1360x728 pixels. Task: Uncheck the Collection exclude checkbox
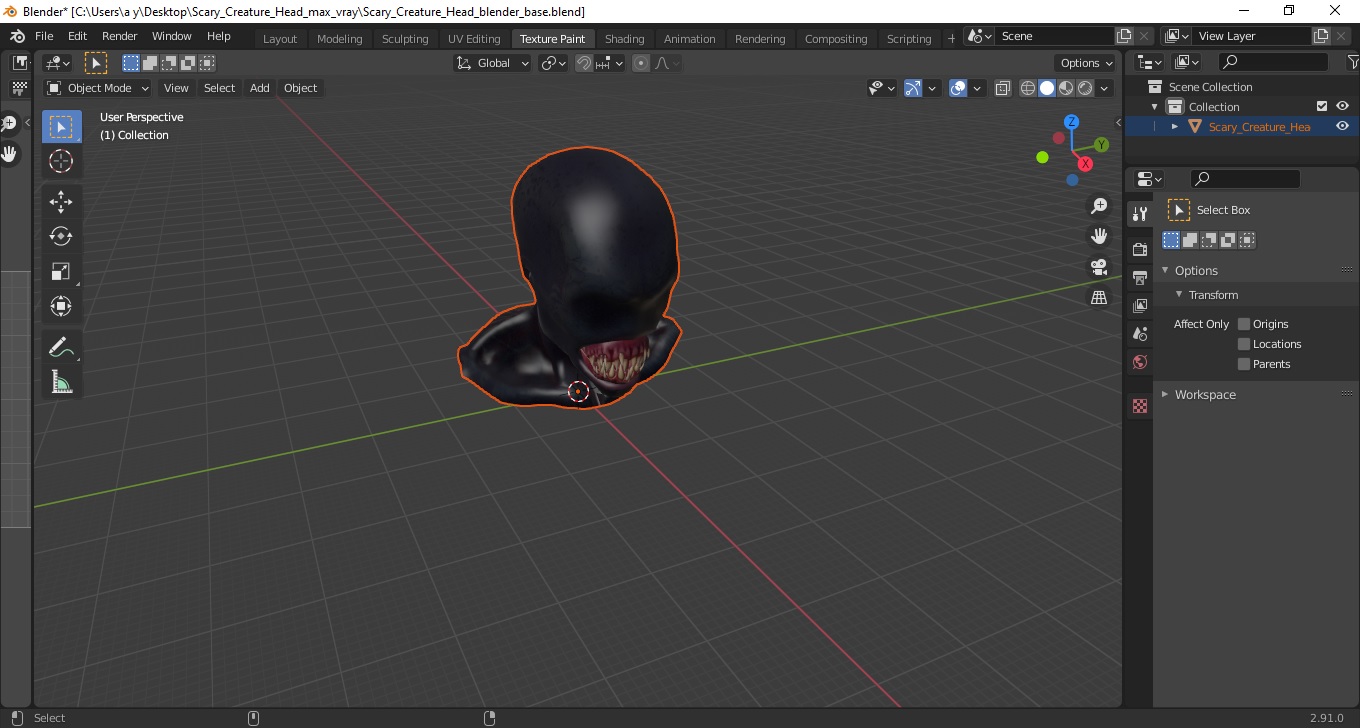tap(1322, 106)
